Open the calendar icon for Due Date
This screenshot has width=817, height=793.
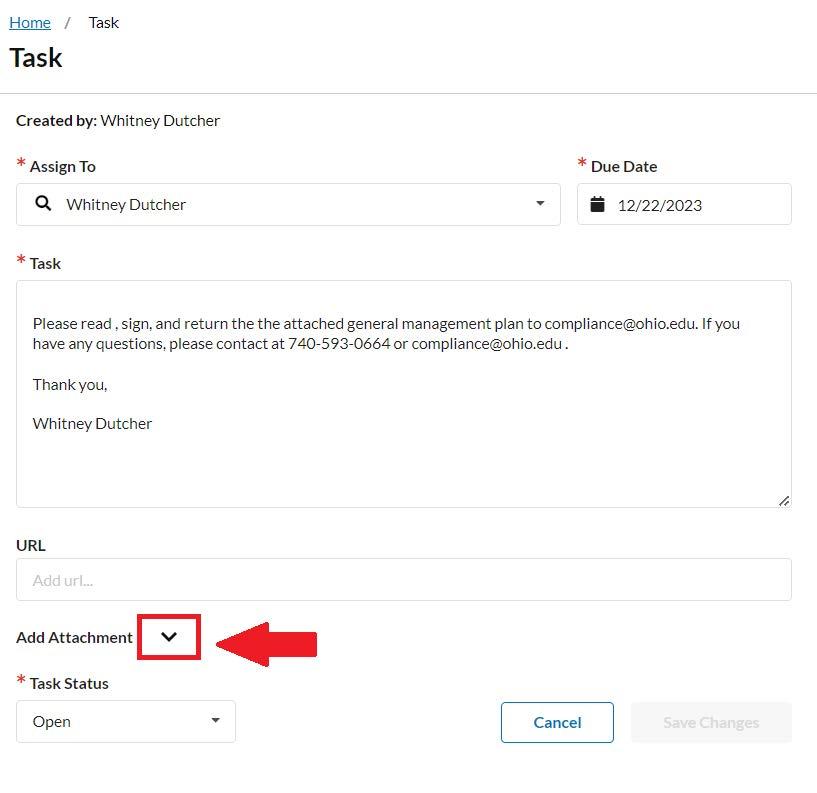coord(597,204)
